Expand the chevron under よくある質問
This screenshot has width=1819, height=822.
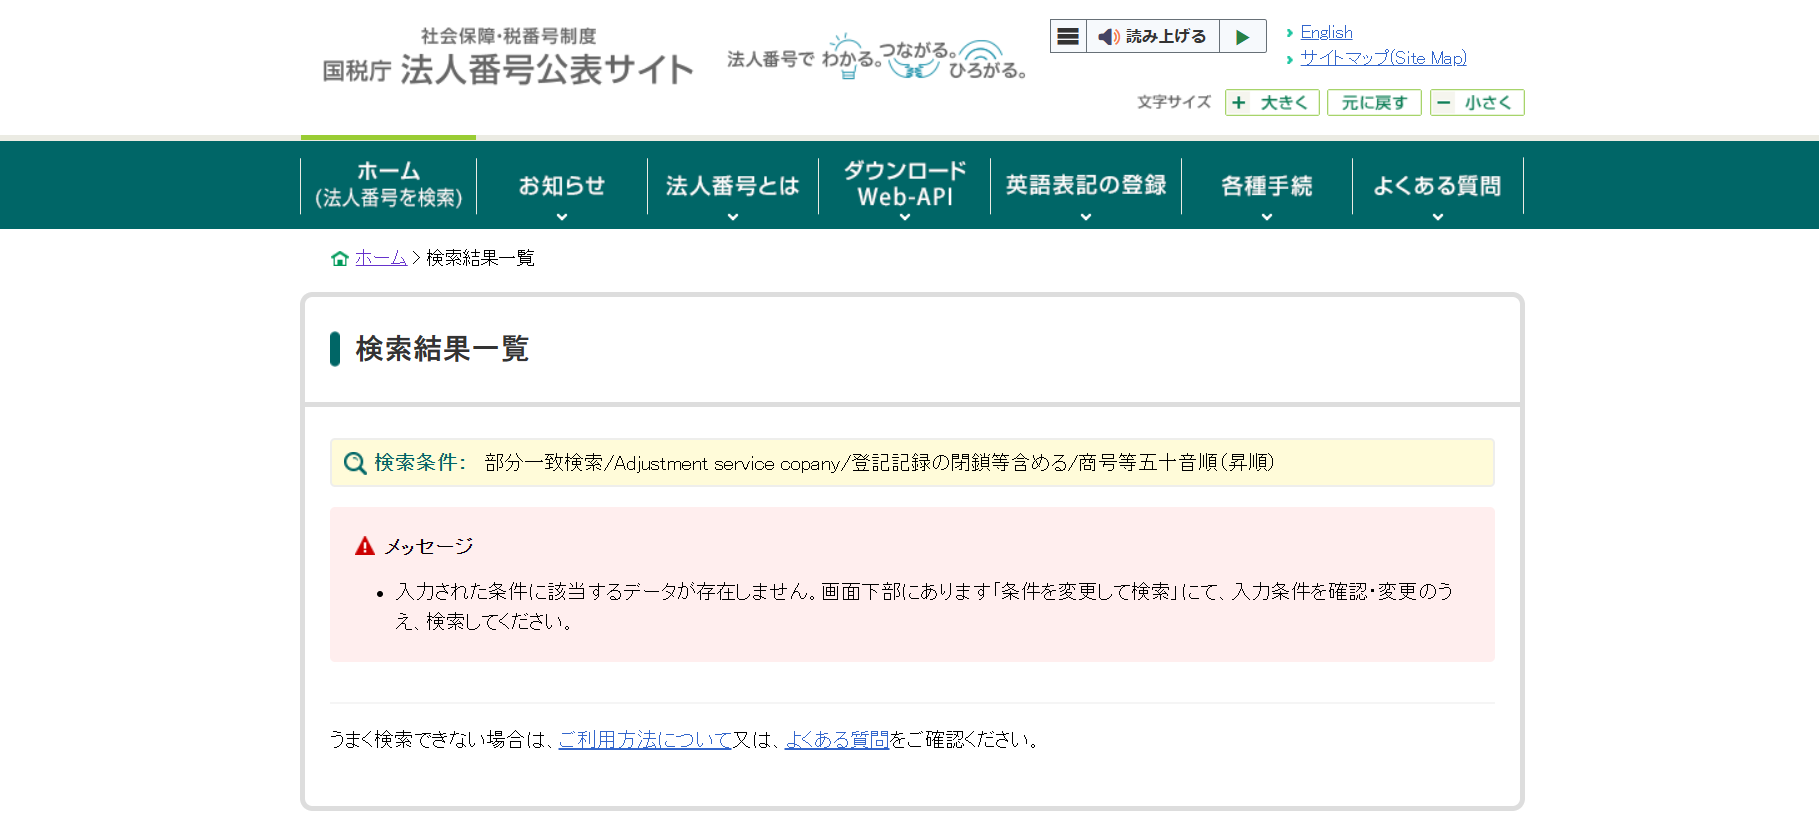[x=1438, y=217]
